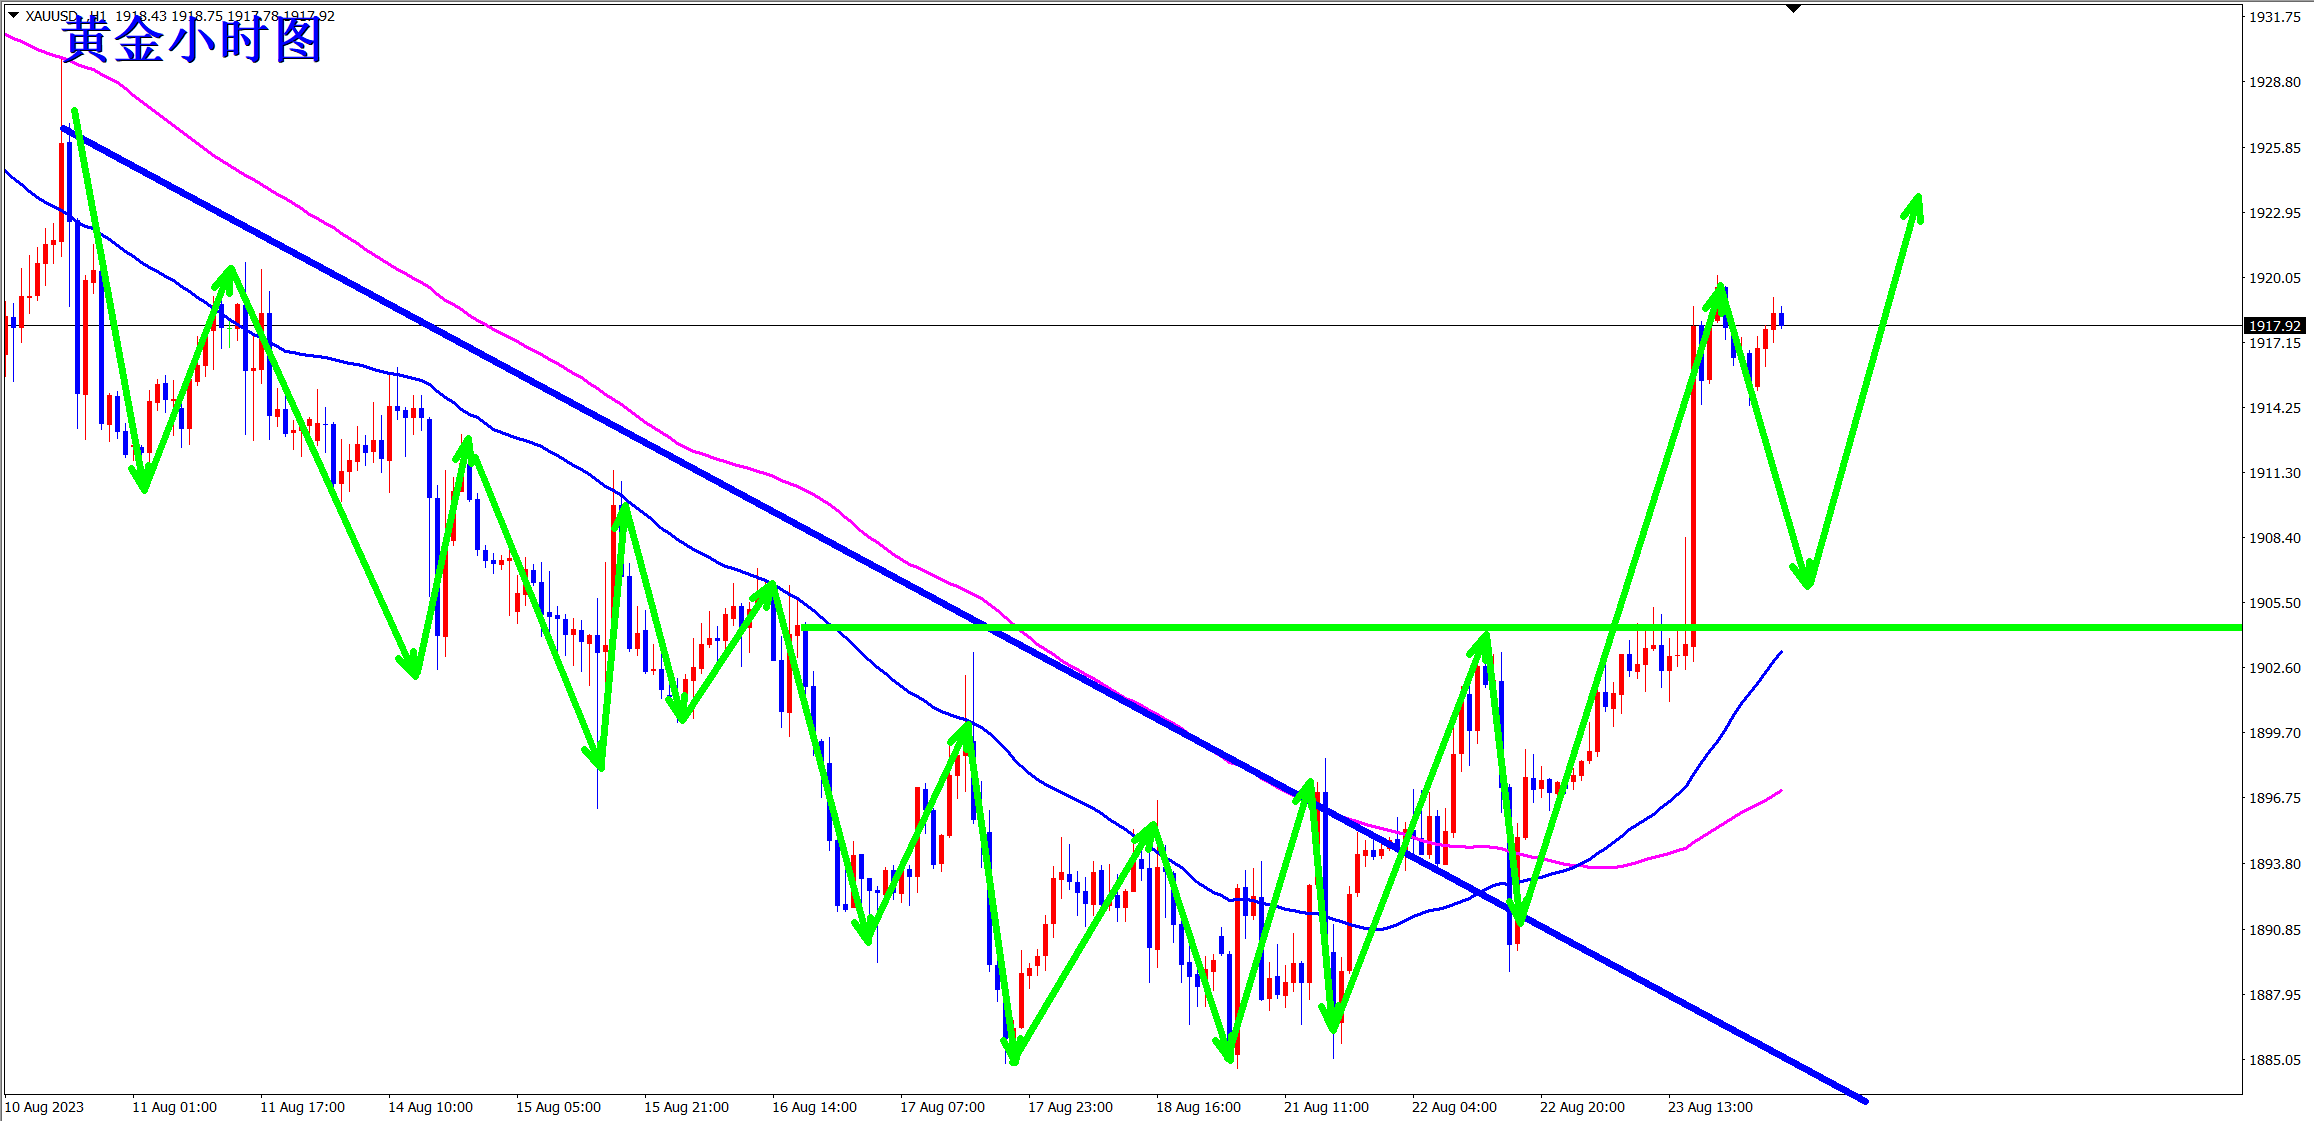Viewport: 2314px width, 1121px height.
Task: Click the 16 Aug 14:00 time label
Action: tap(814, 1107)
